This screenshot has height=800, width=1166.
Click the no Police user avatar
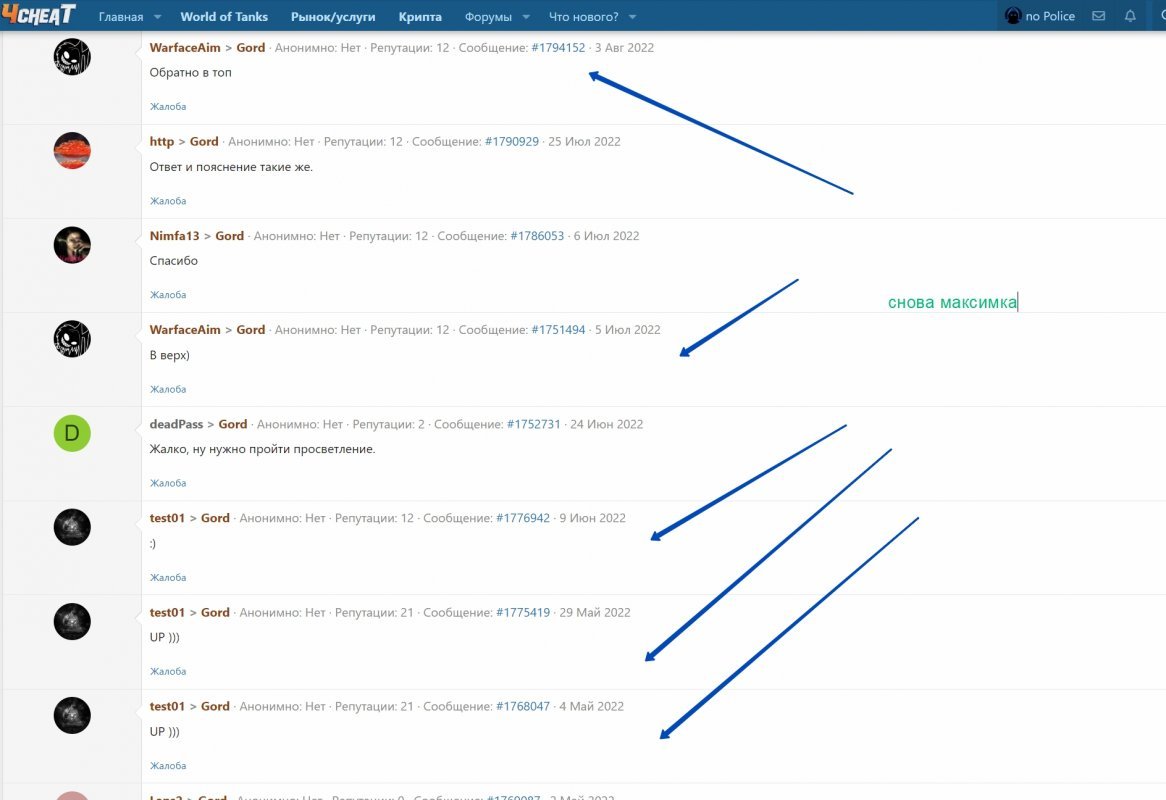pos(1013,17)
